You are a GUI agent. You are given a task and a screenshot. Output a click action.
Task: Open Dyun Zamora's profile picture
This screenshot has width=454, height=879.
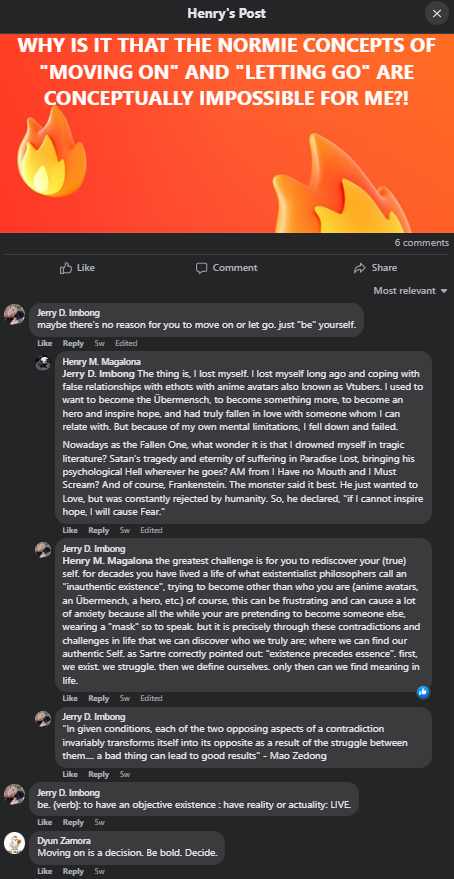(14, 843)
